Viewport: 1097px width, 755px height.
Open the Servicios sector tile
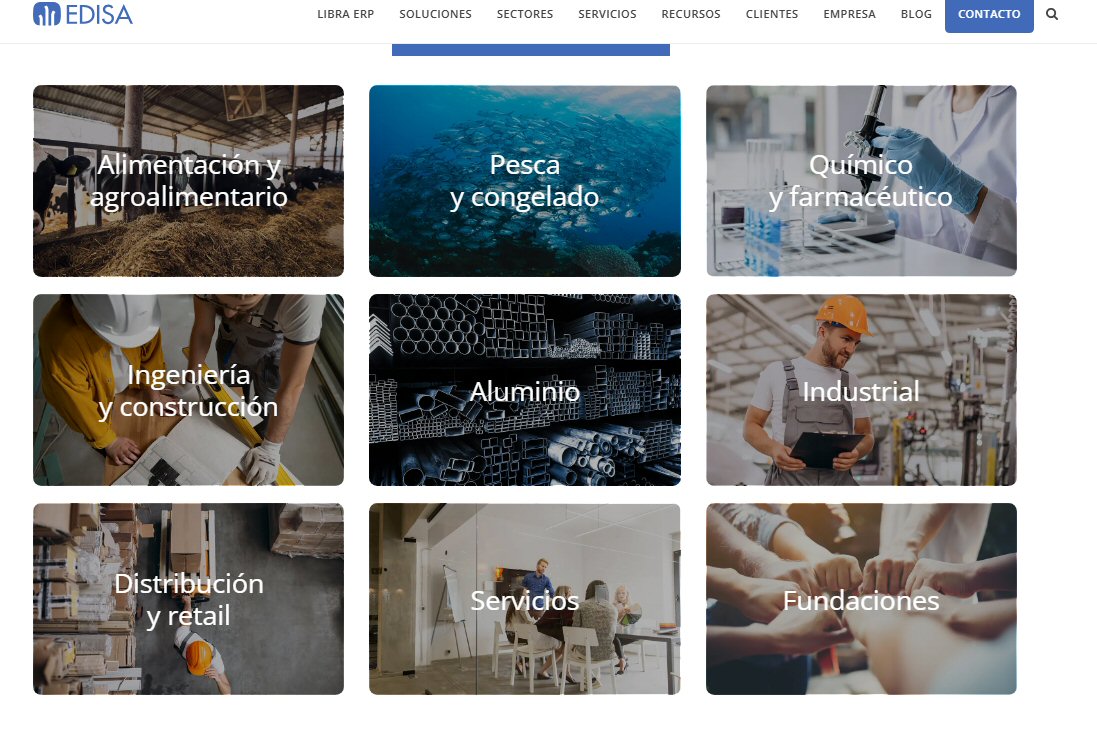point(525,599)
